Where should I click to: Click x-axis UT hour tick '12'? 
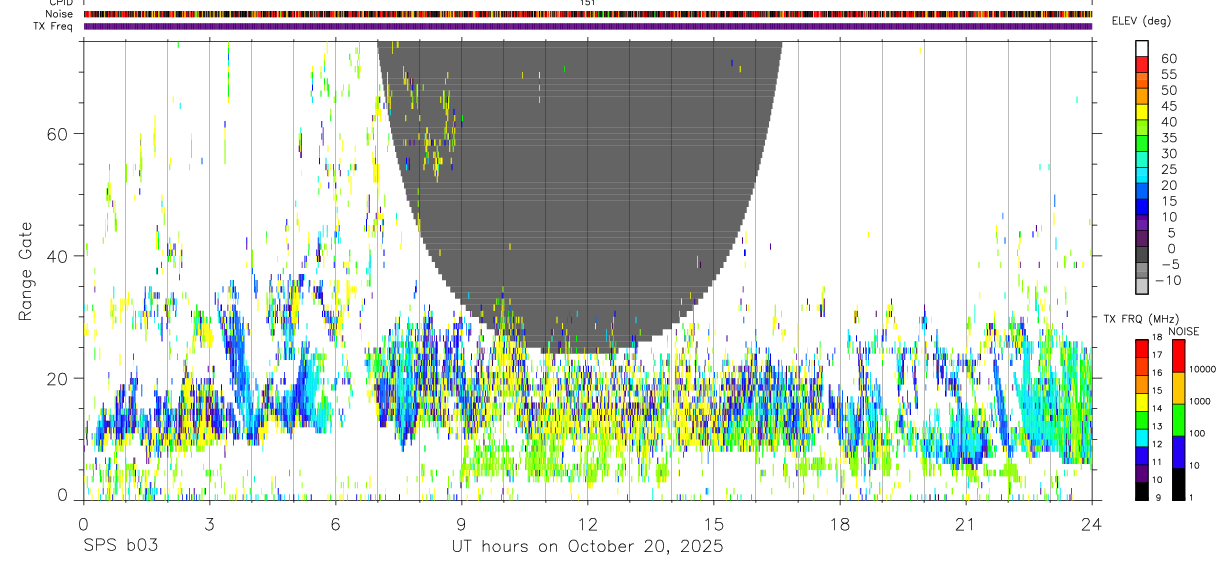pos(587,523)
